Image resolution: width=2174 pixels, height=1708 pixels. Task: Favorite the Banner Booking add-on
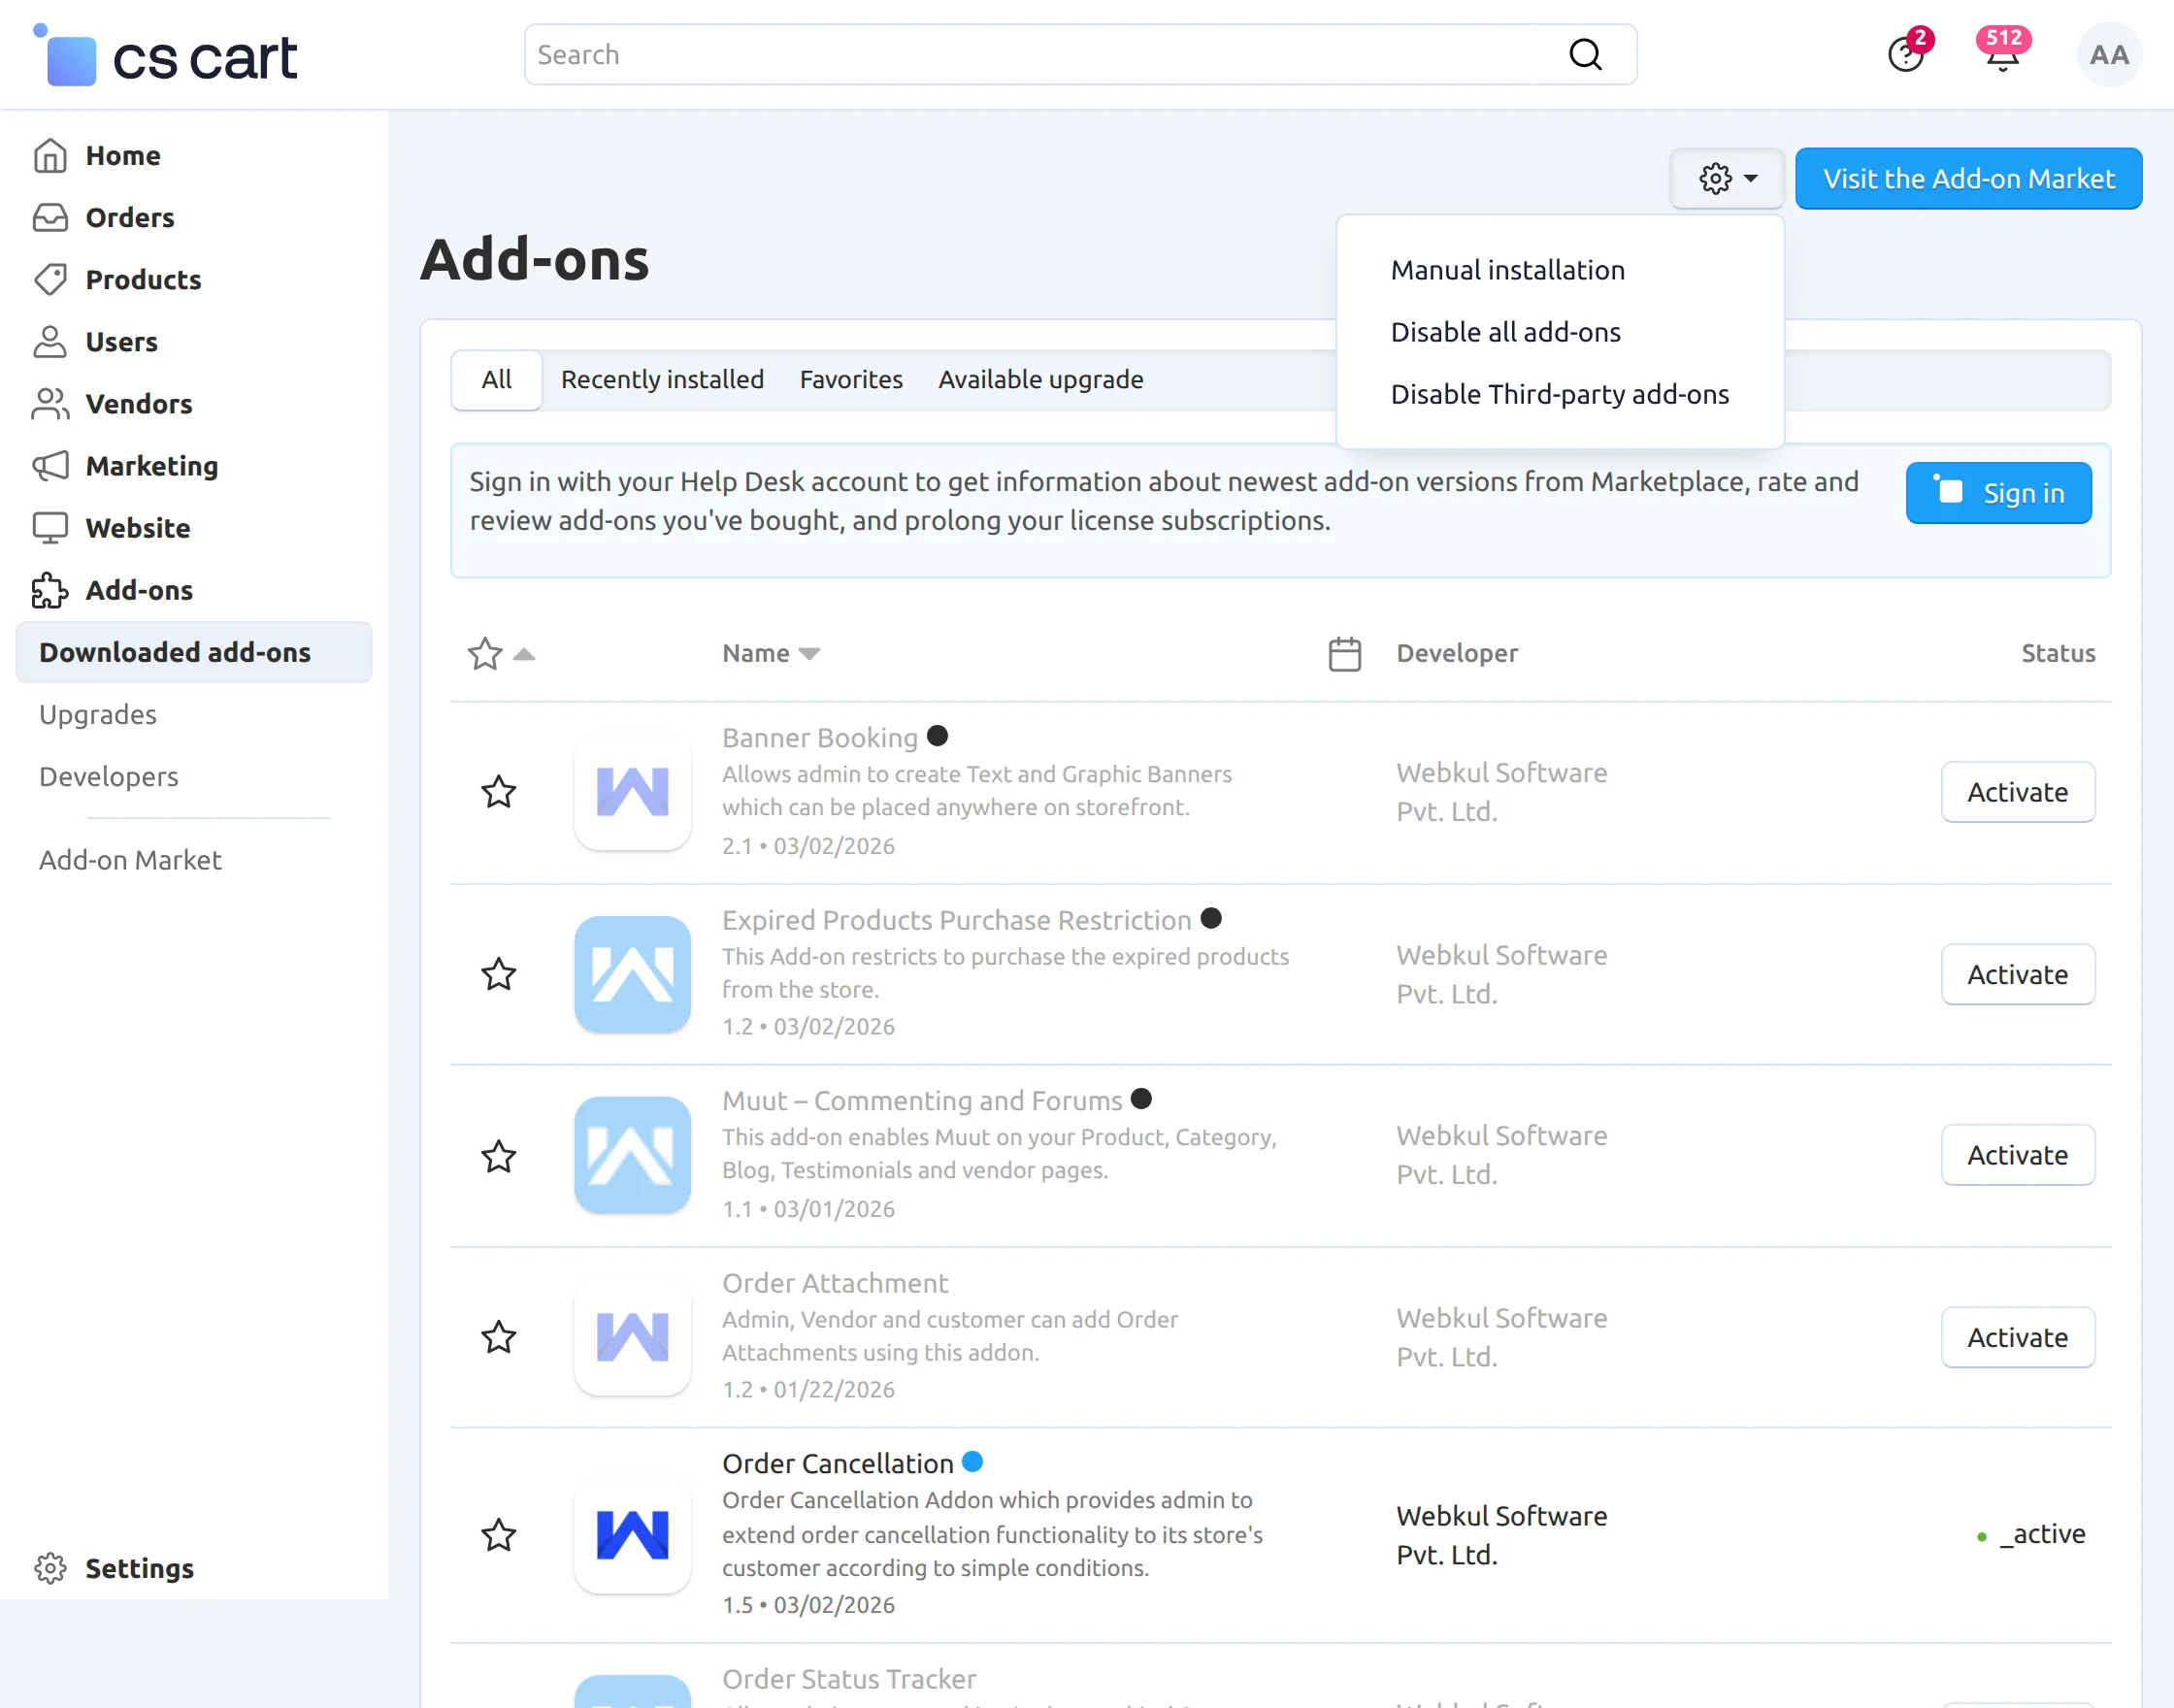(x=498, y=792)
